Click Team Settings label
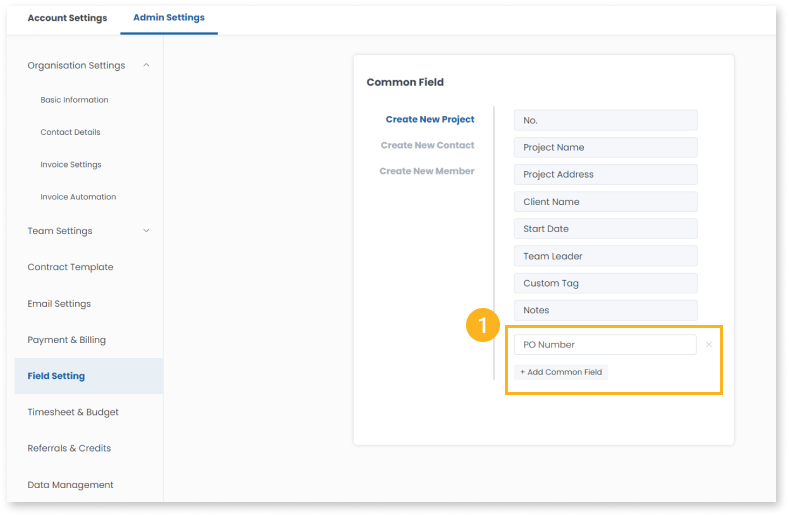The height and width of the screenshot is (516, 789). coord(60,231)
